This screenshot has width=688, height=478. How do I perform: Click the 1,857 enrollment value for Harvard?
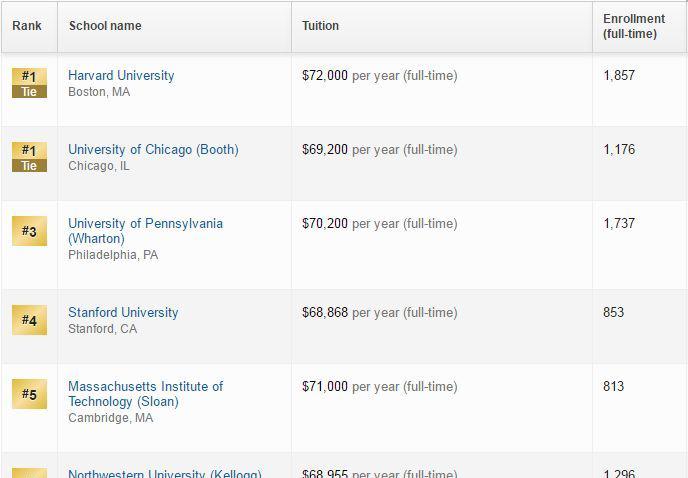tap(619, 75)
